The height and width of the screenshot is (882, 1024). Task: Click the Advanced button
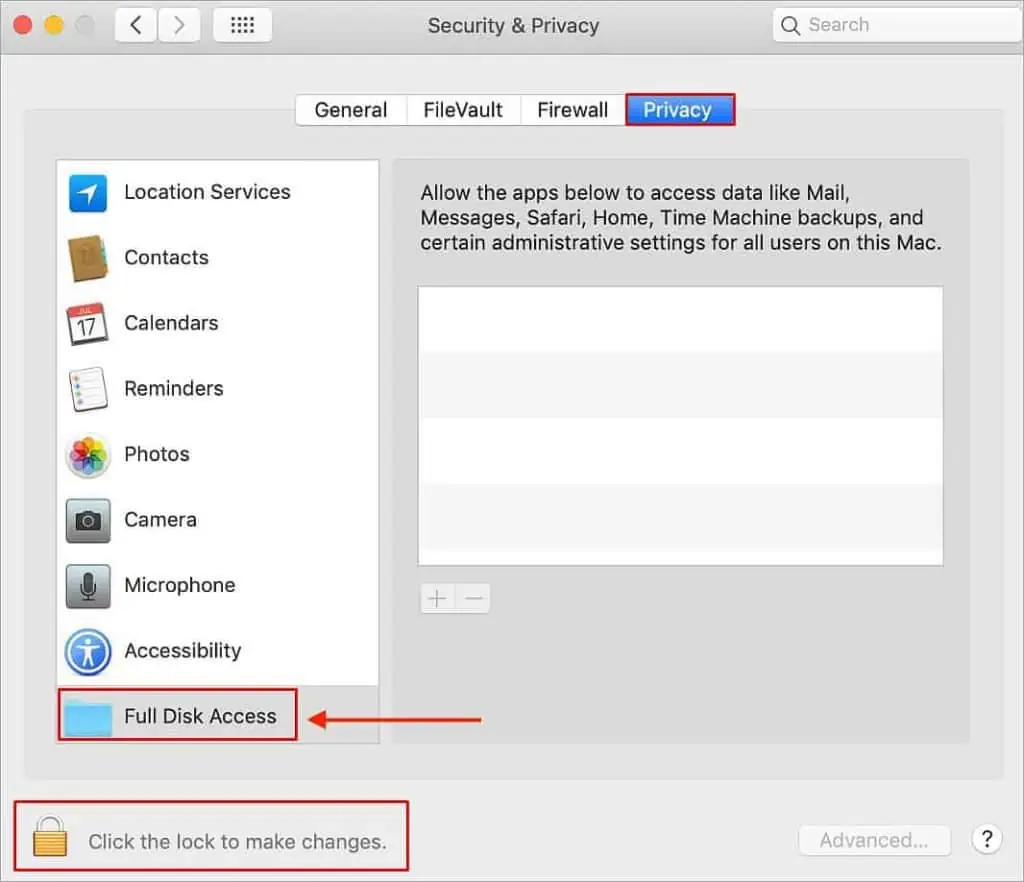(874, 840)
